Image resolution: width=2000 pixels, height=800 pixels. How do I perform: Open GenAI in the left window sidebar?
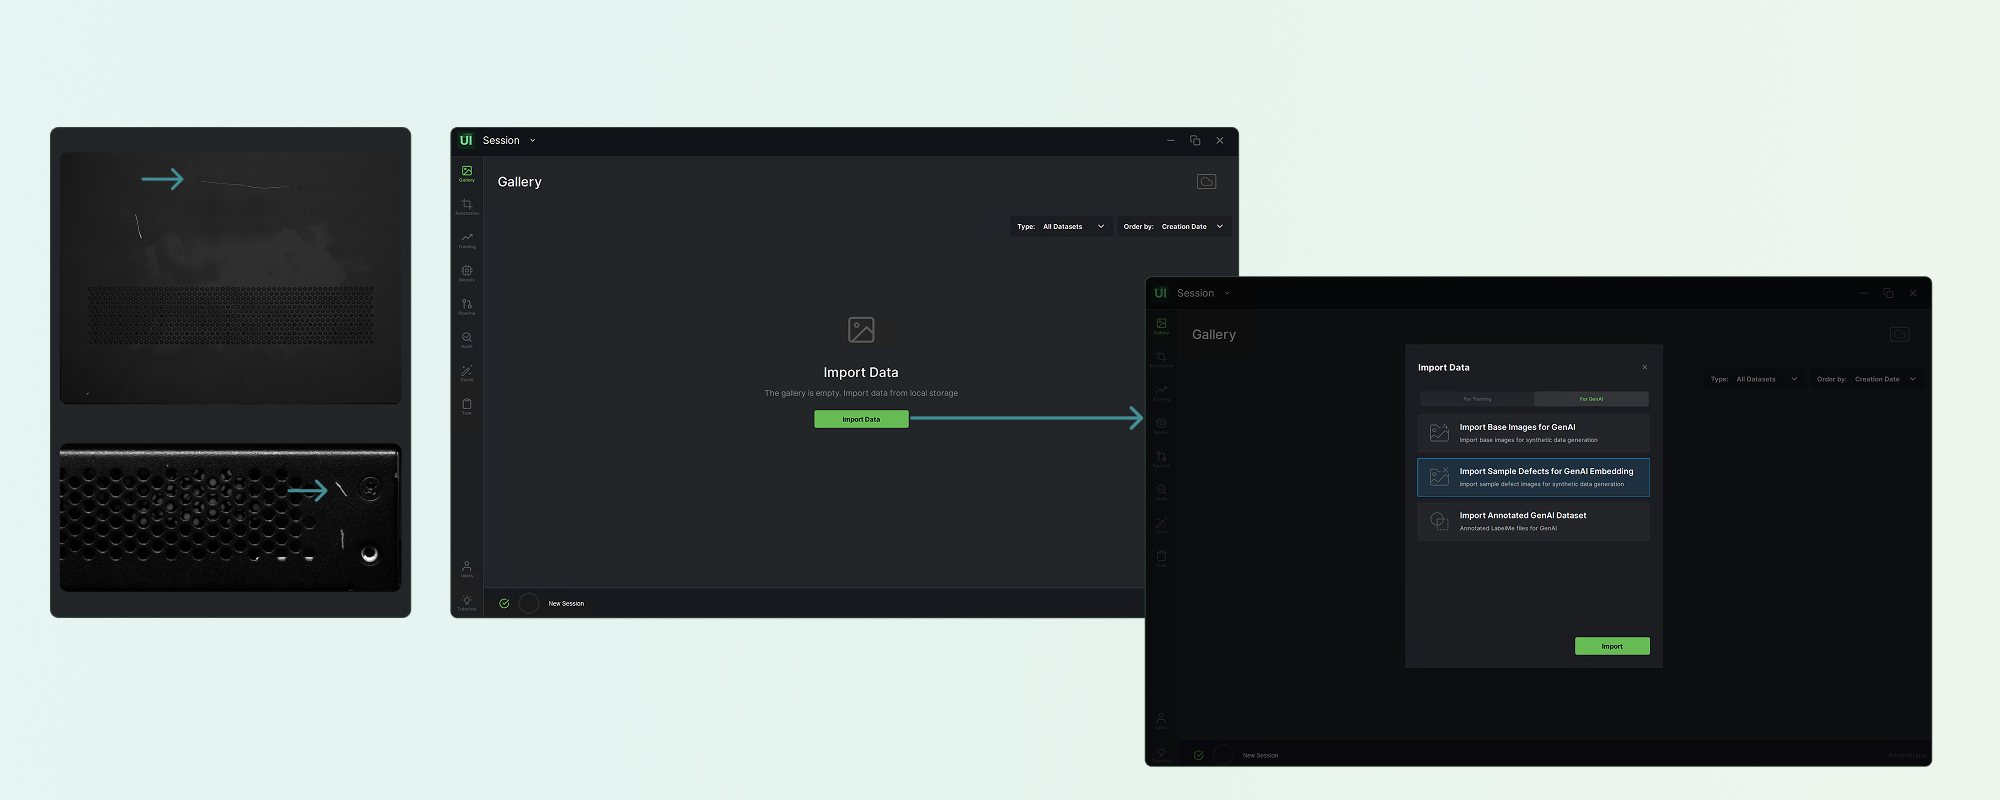[x=467, y=373]
